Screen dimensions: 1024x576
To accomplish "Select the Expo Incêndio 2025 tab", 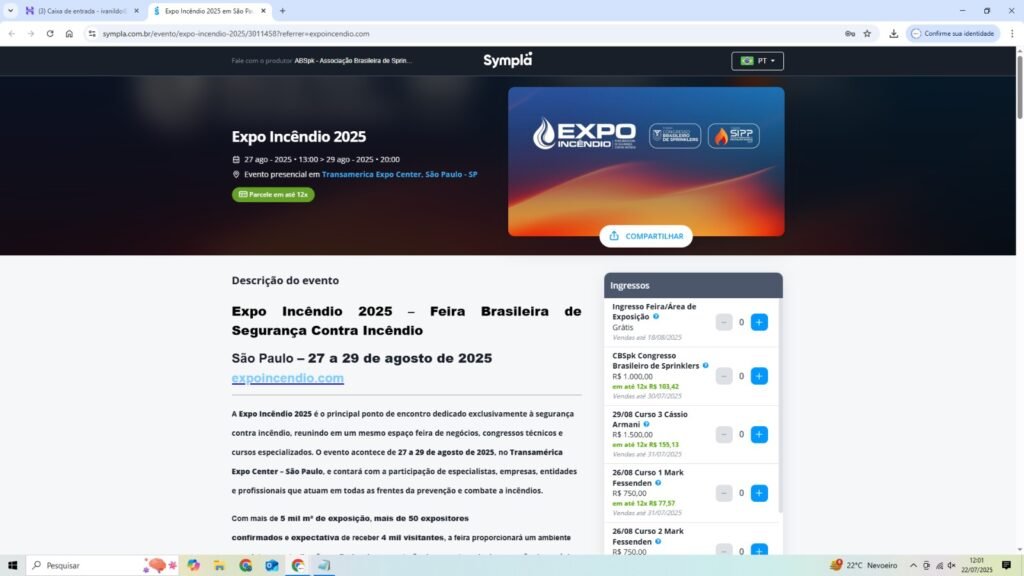I will (x=209, y=11).
